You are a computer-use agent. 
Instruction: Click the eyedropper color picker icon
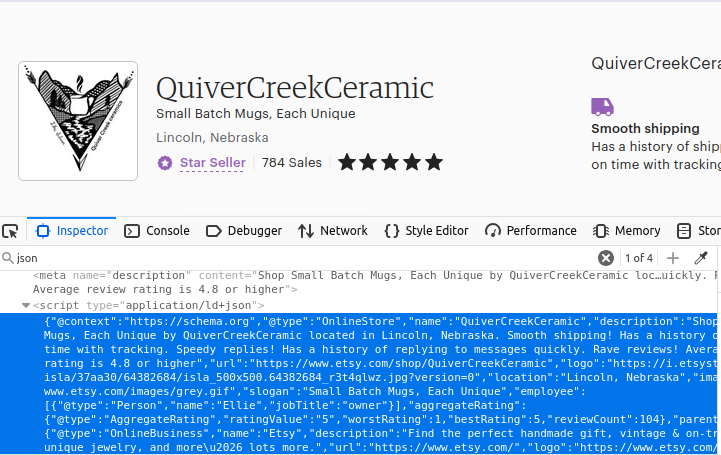coord(701,258)
